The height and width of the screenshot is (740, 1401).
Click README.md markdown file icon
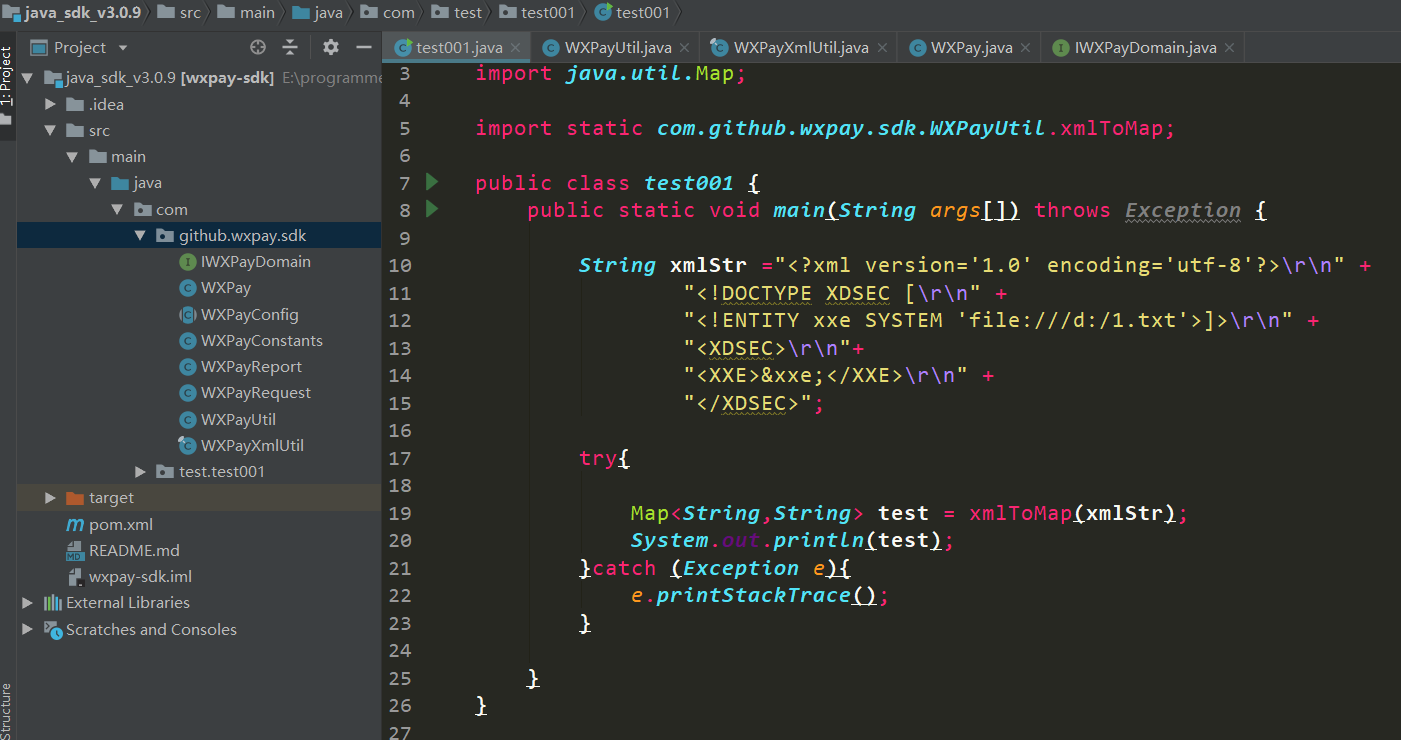tap(75, 551)
